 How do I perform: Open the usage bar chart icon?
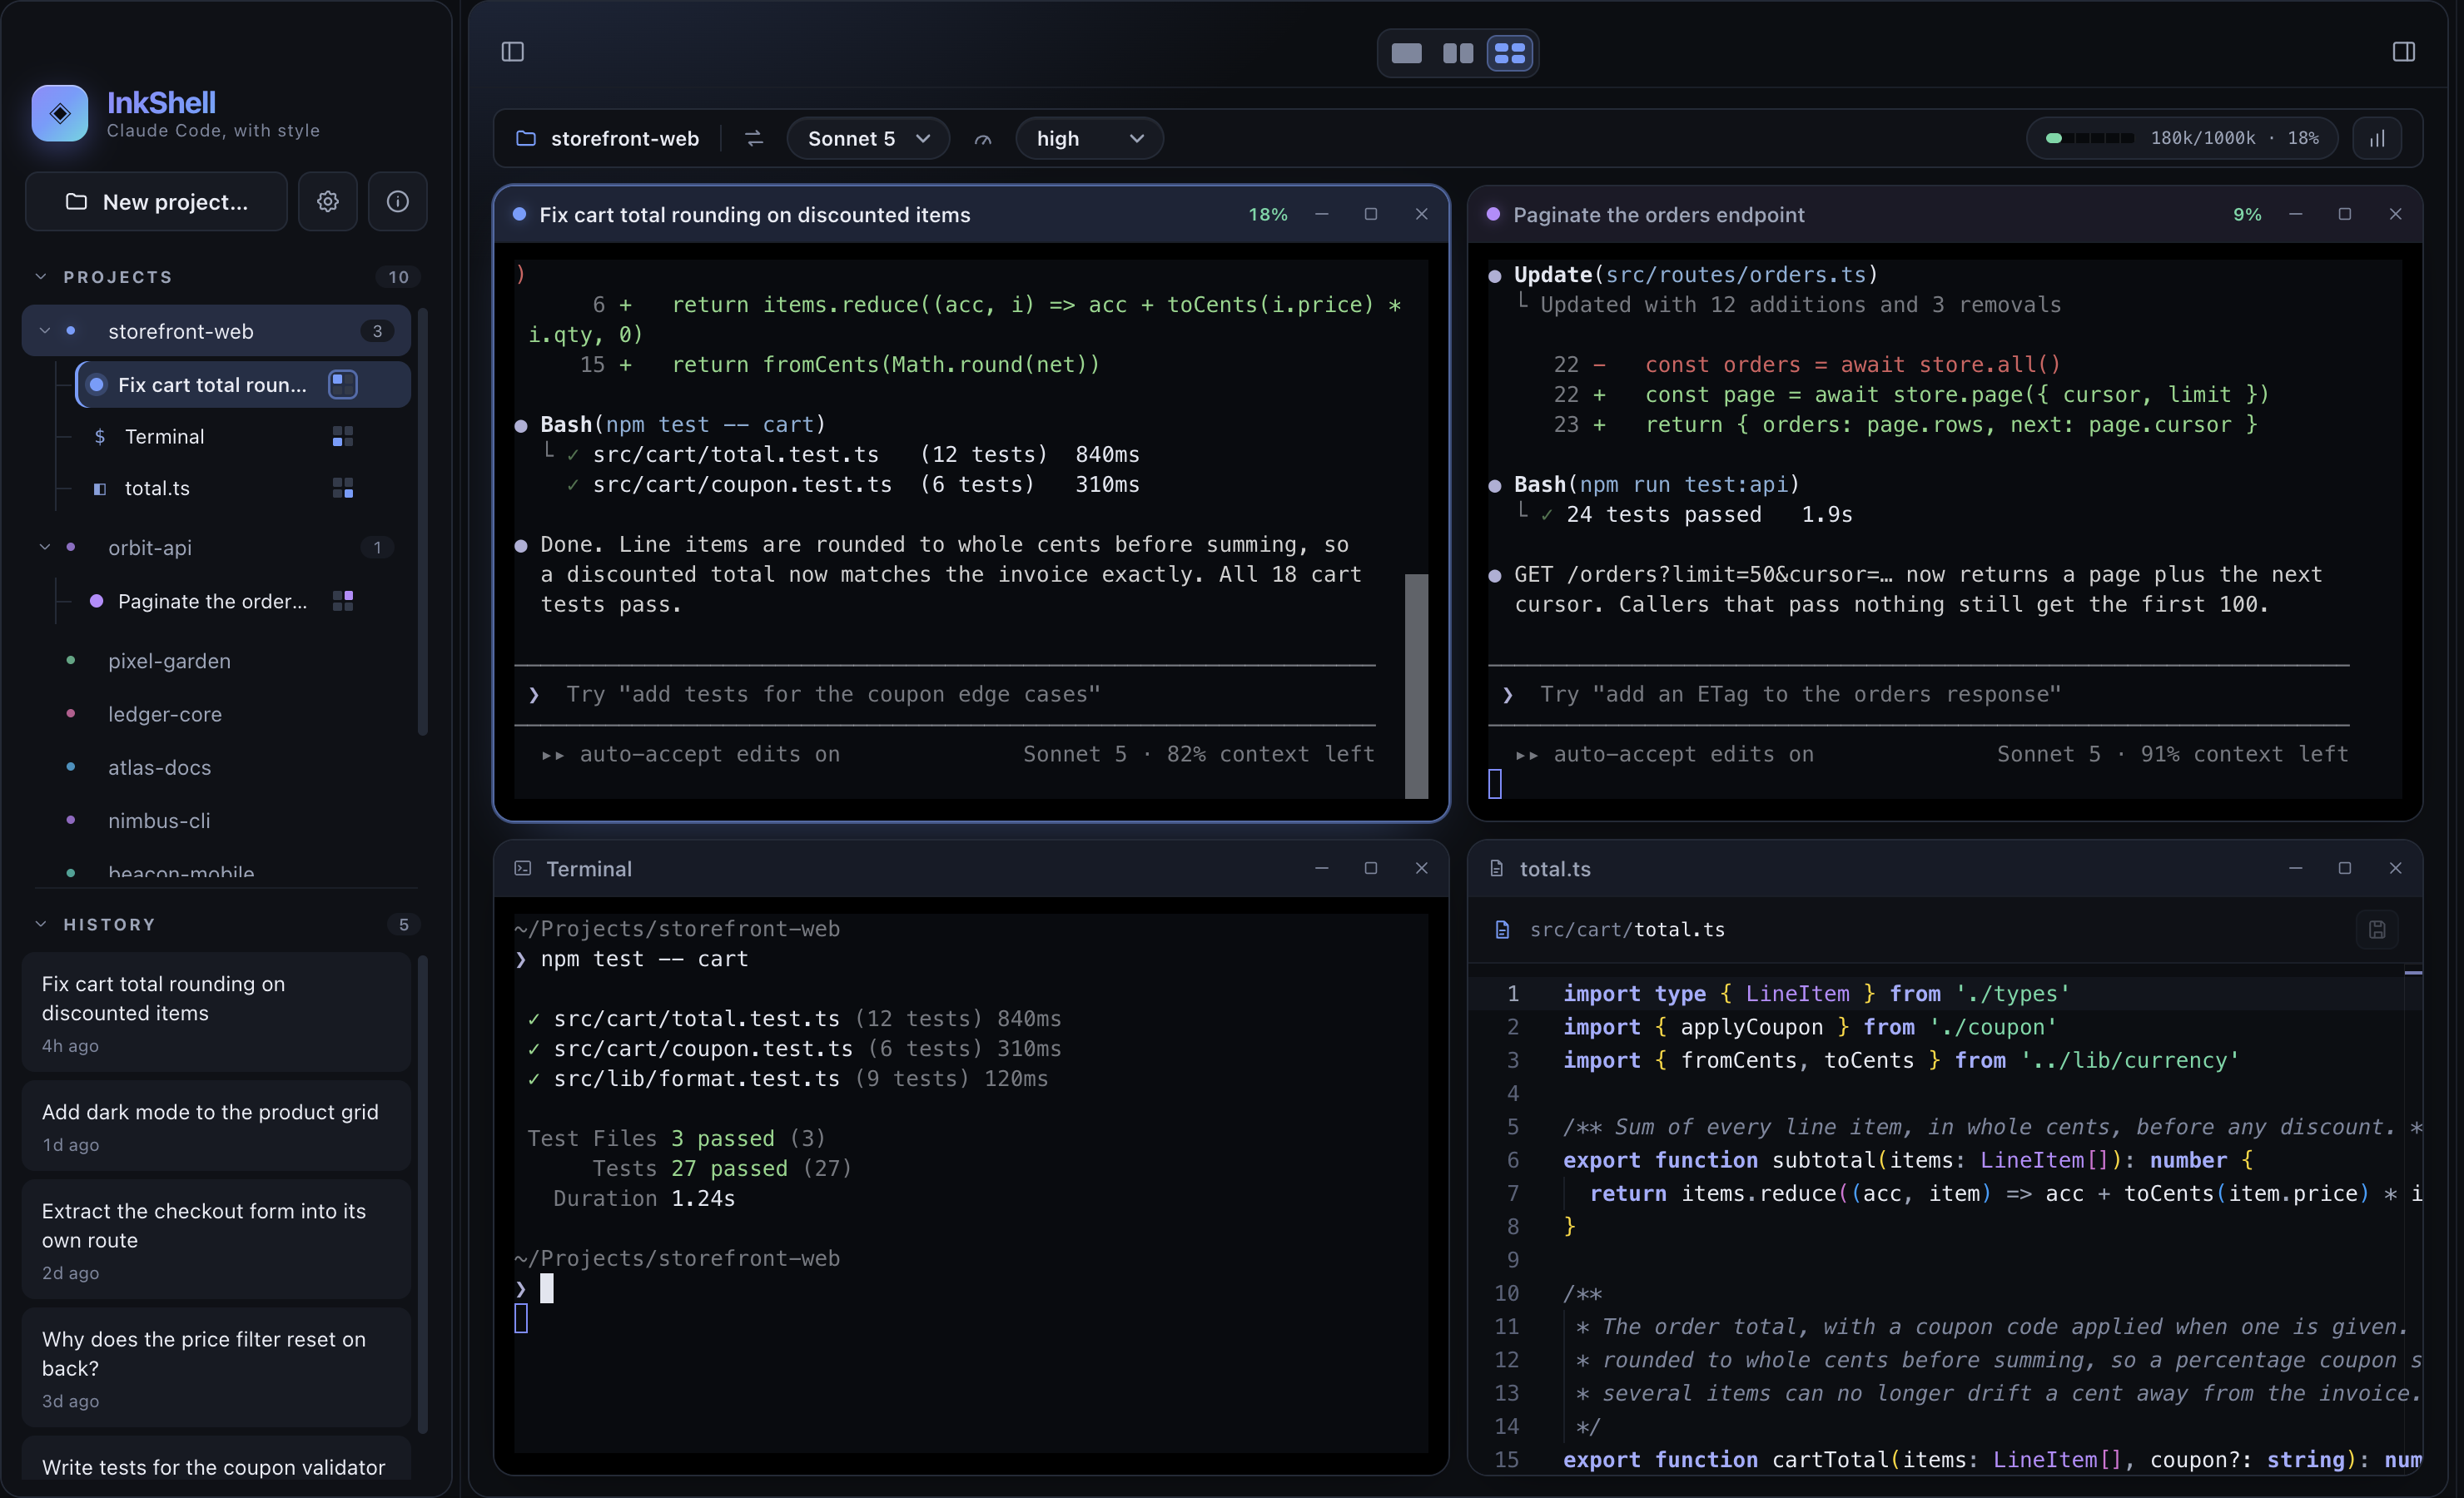coord(2377,138)
